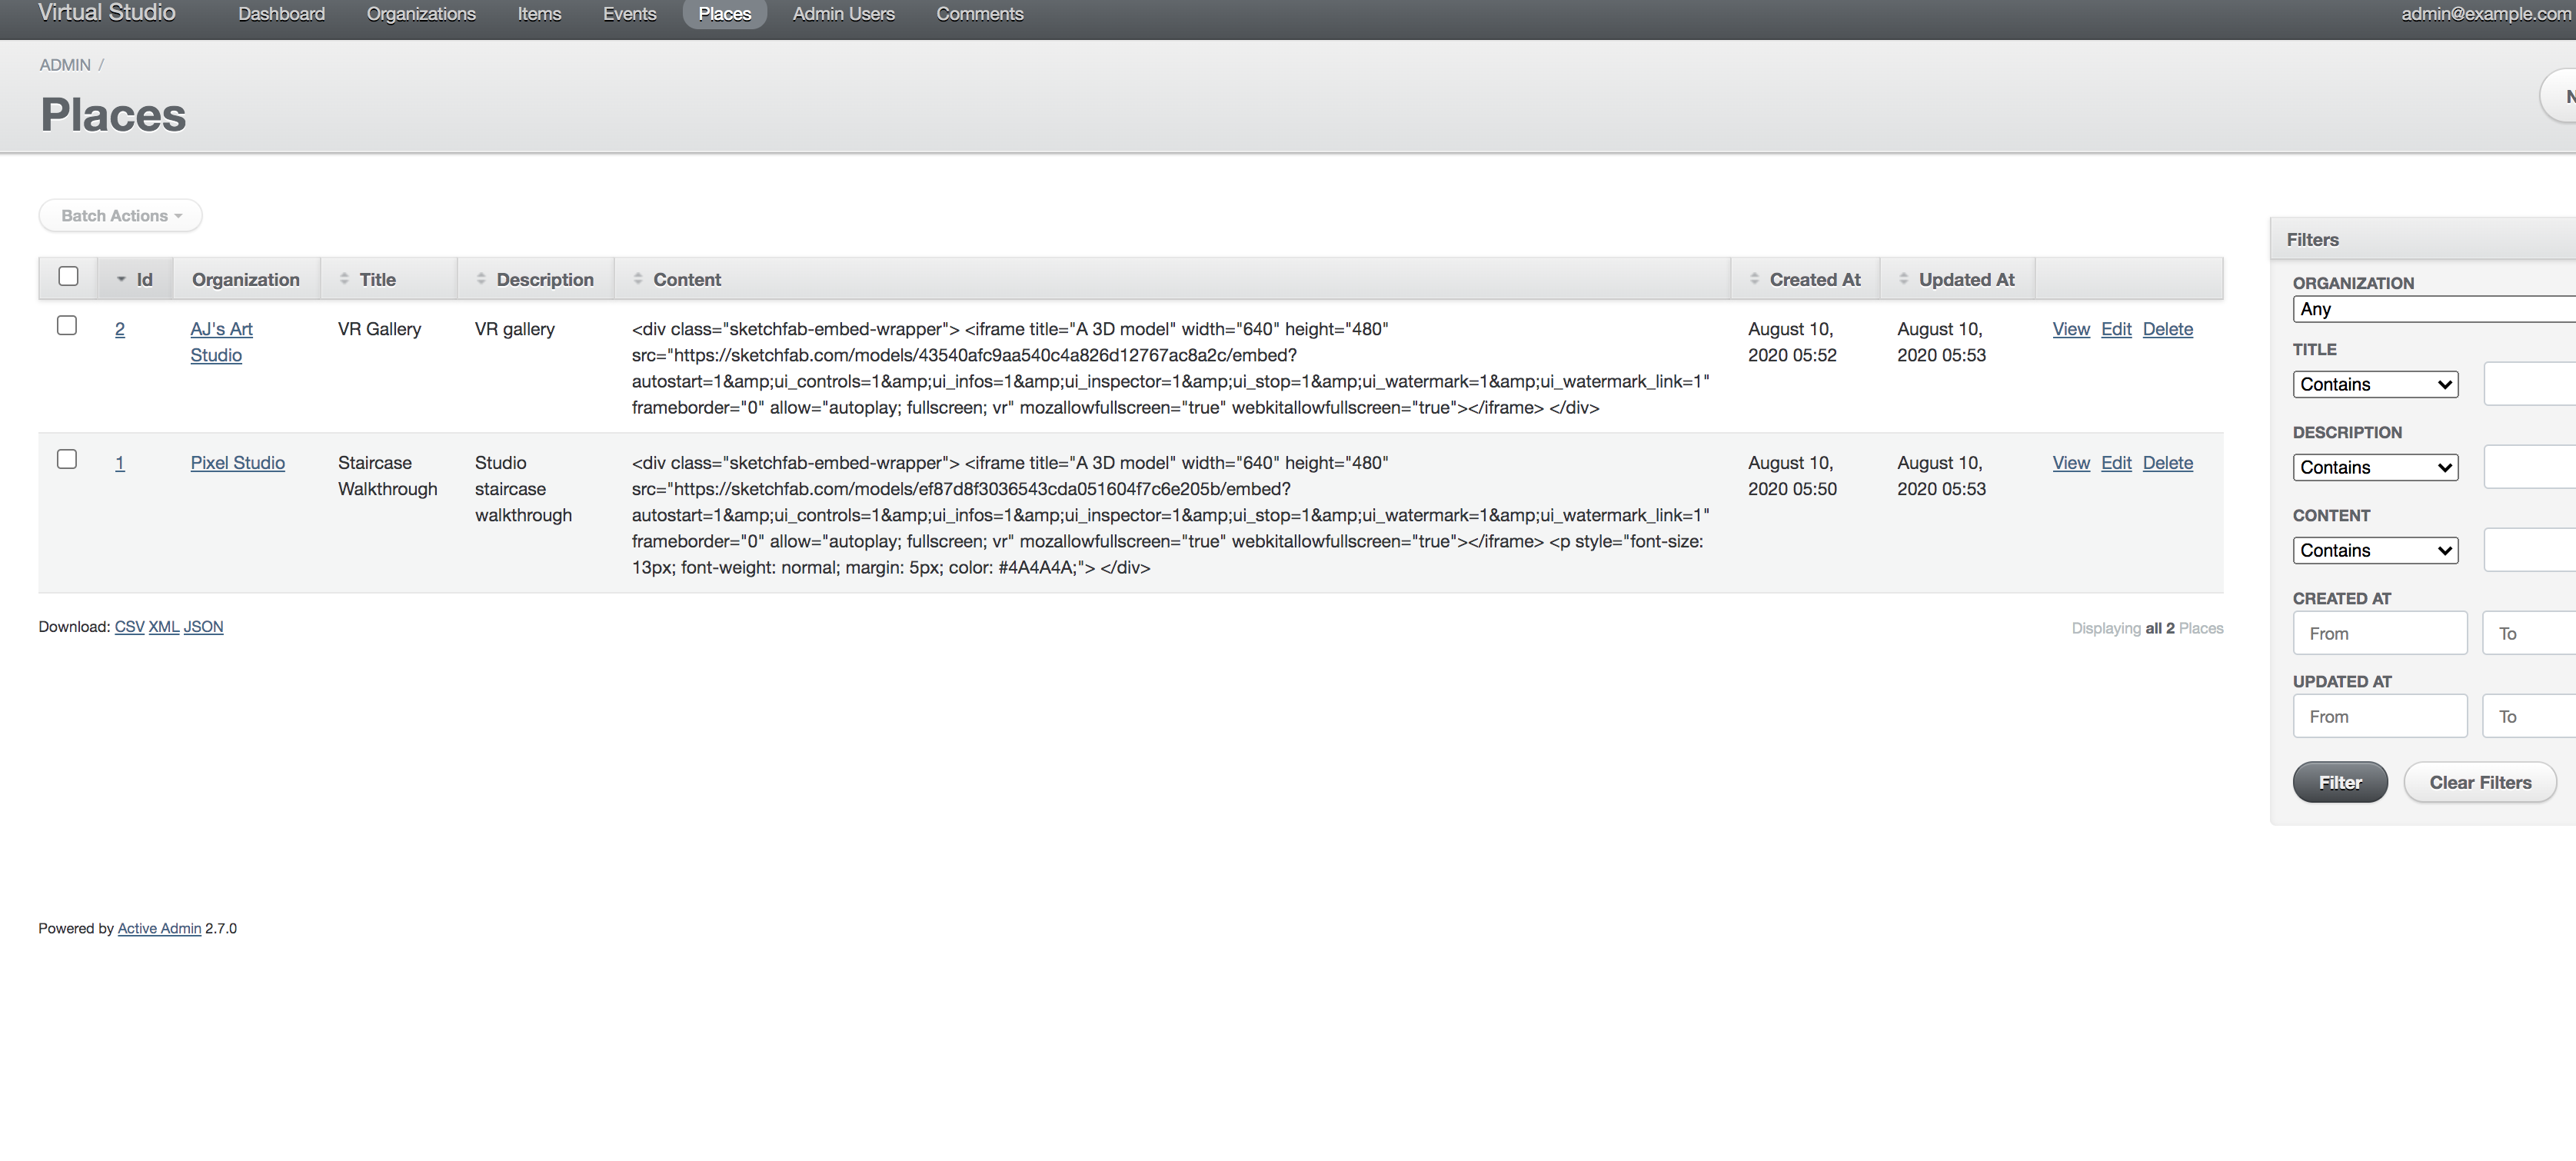Select the checkbox for place 2
2576x1161 pixels.
pos(67,325)
